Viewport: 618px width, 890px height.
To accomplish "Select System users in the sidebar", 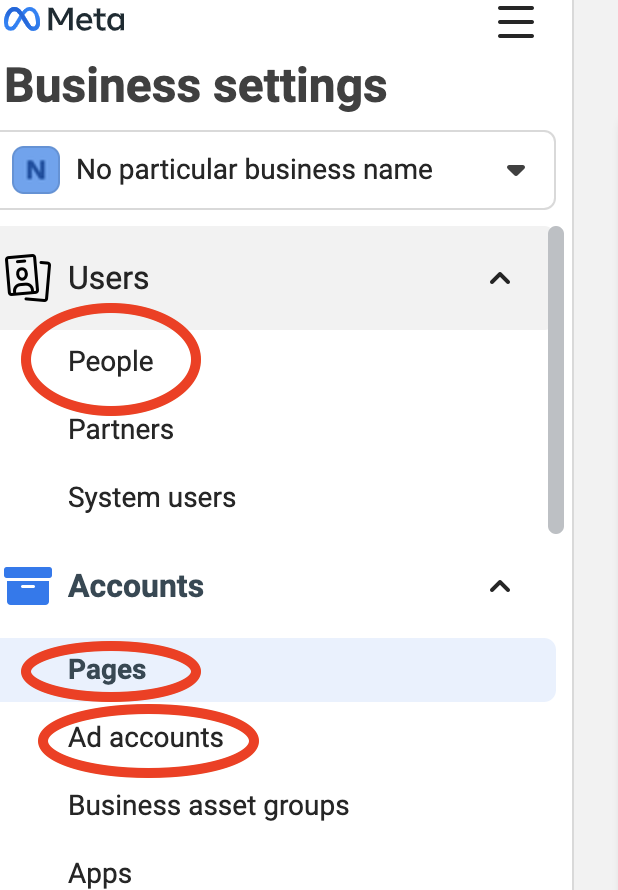I will click(x=151, y=498).
